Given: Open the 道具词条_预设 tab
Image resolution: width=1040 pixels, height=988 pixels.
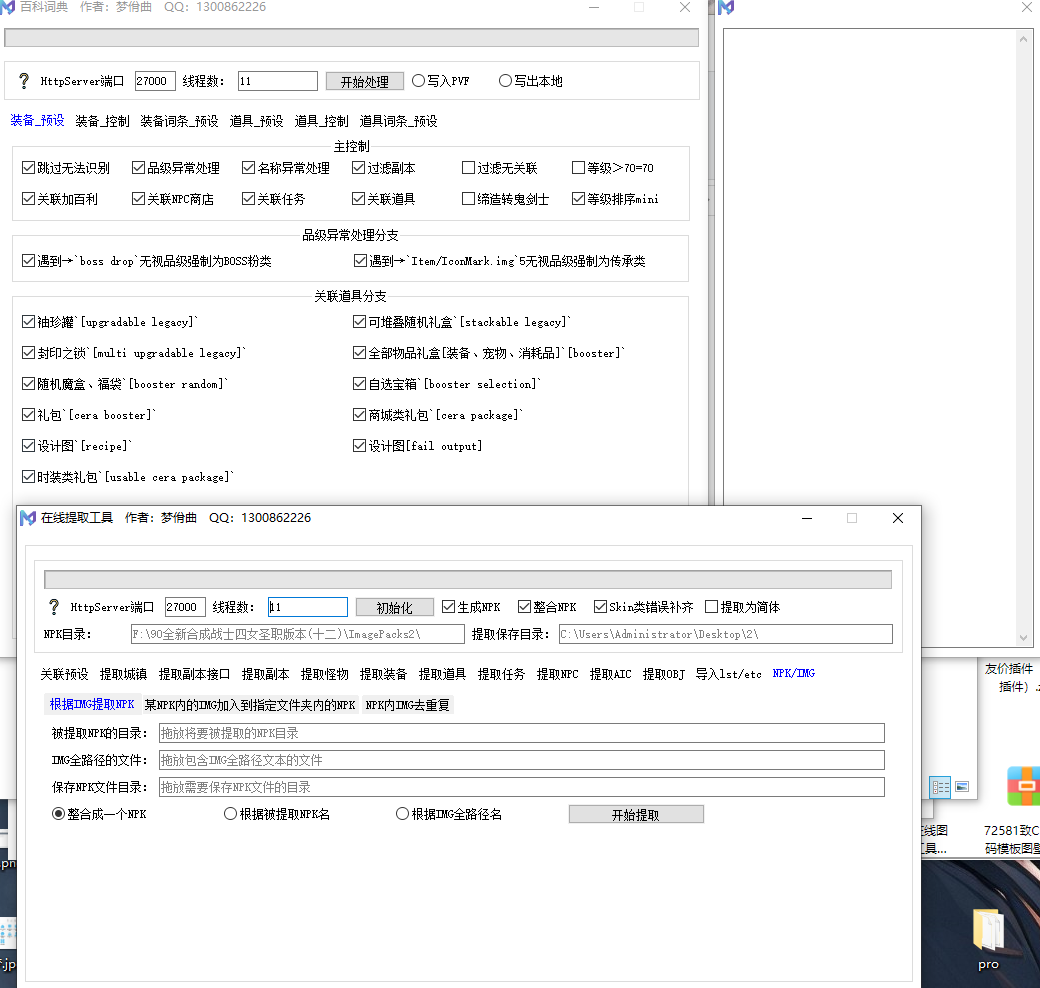Looking at the screenshot, I should pos(398,121).
